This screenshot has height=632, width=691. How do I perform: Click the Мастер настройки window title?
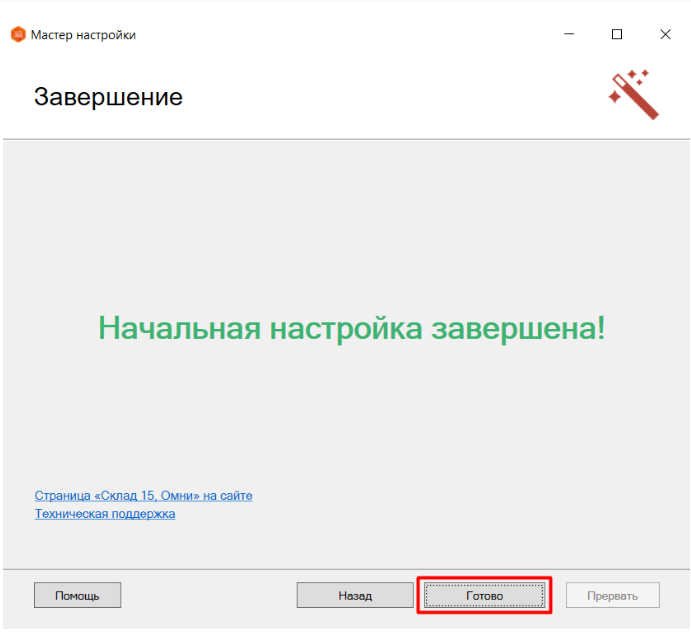point(83,35)
